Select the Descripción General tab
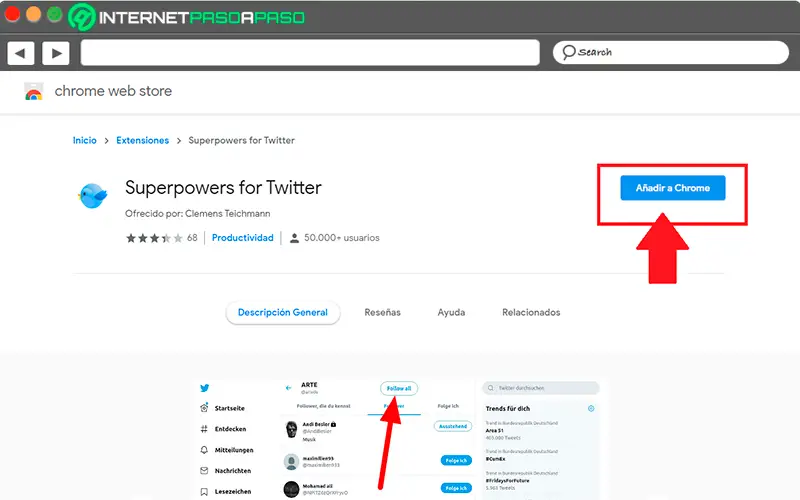 click(283, 313)
